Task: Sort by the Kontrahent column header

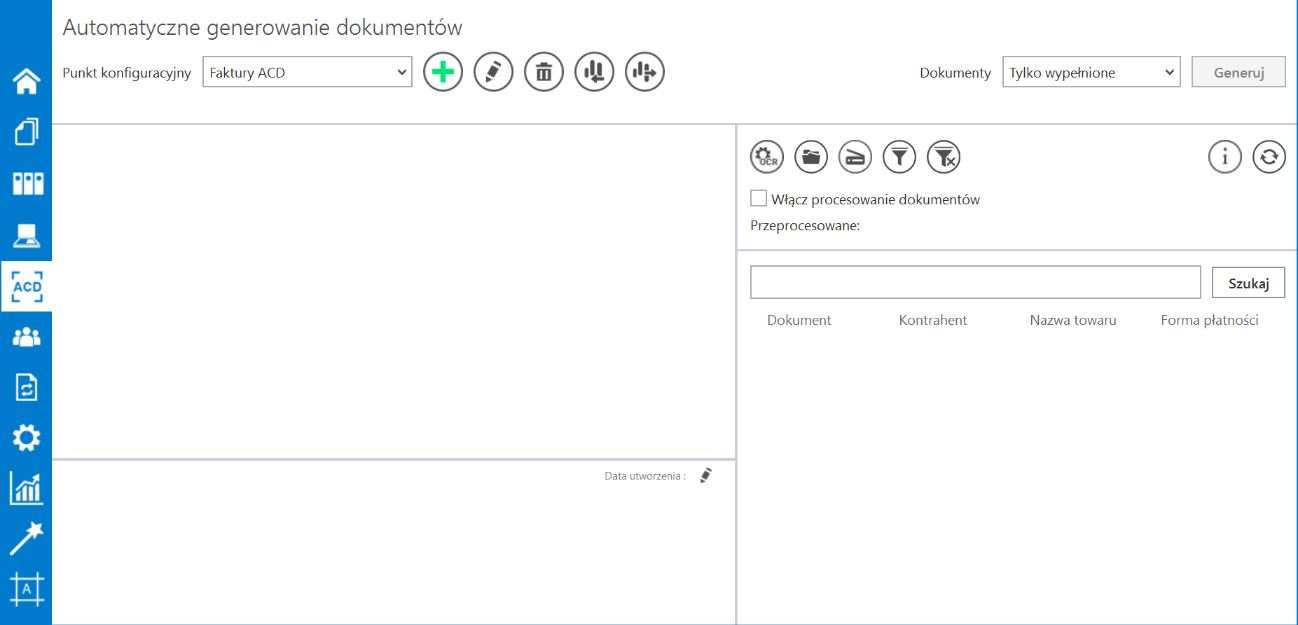Action: point(933,320)
